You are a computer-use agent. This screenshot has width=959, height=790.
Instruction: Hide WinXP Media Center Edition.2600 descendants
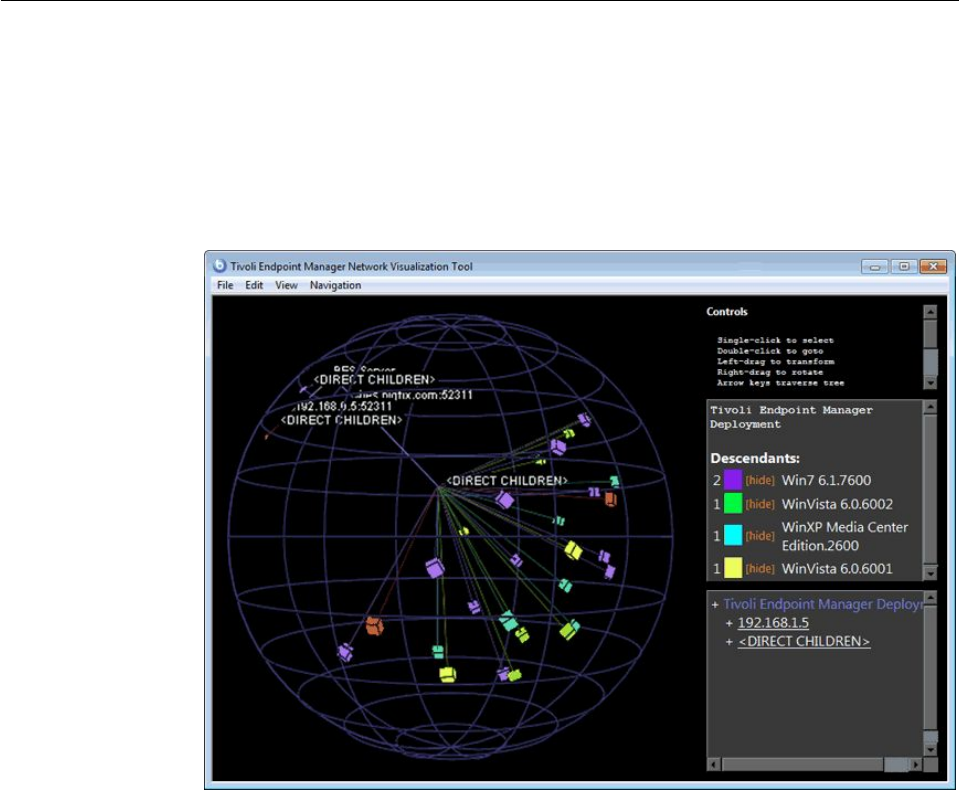tap(760, 536)
